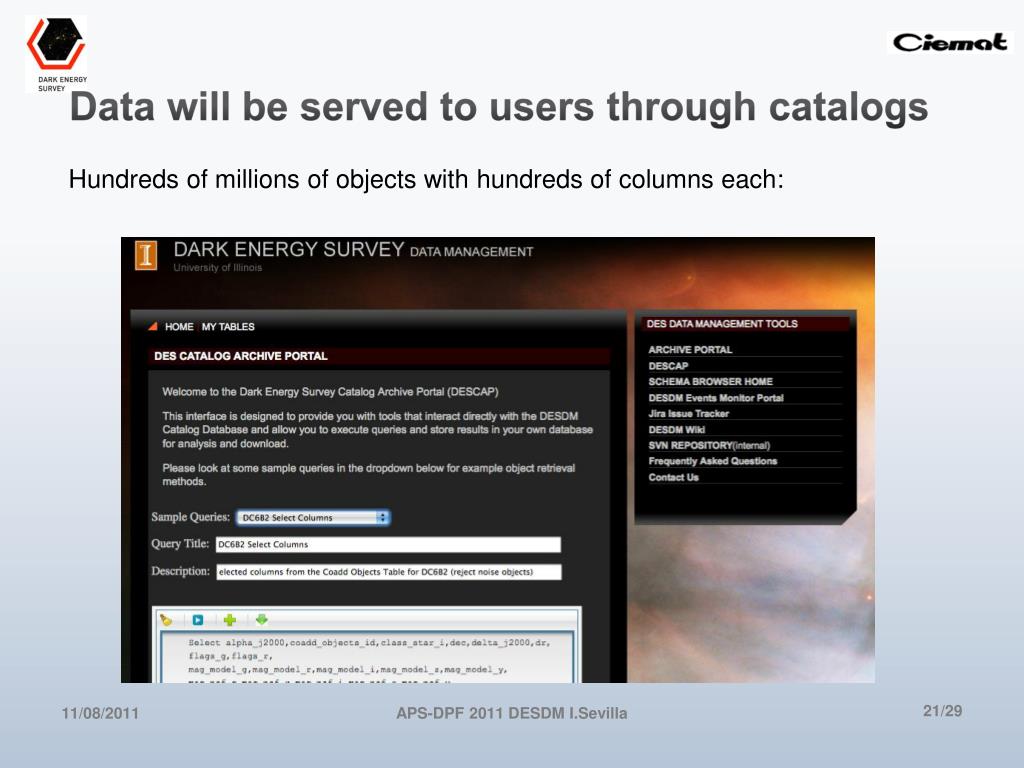The image size is (1024, 768).
Task: Click inside the SQL query editor
Action: 367,657
